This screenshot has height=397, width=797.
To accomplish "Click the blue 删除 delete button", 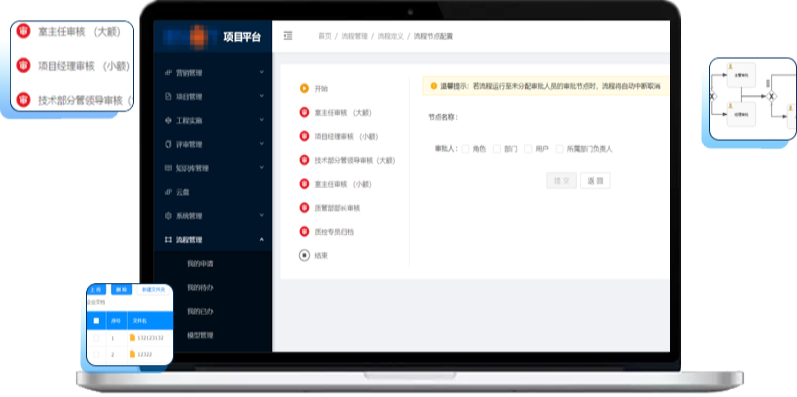I will (121, 289).
